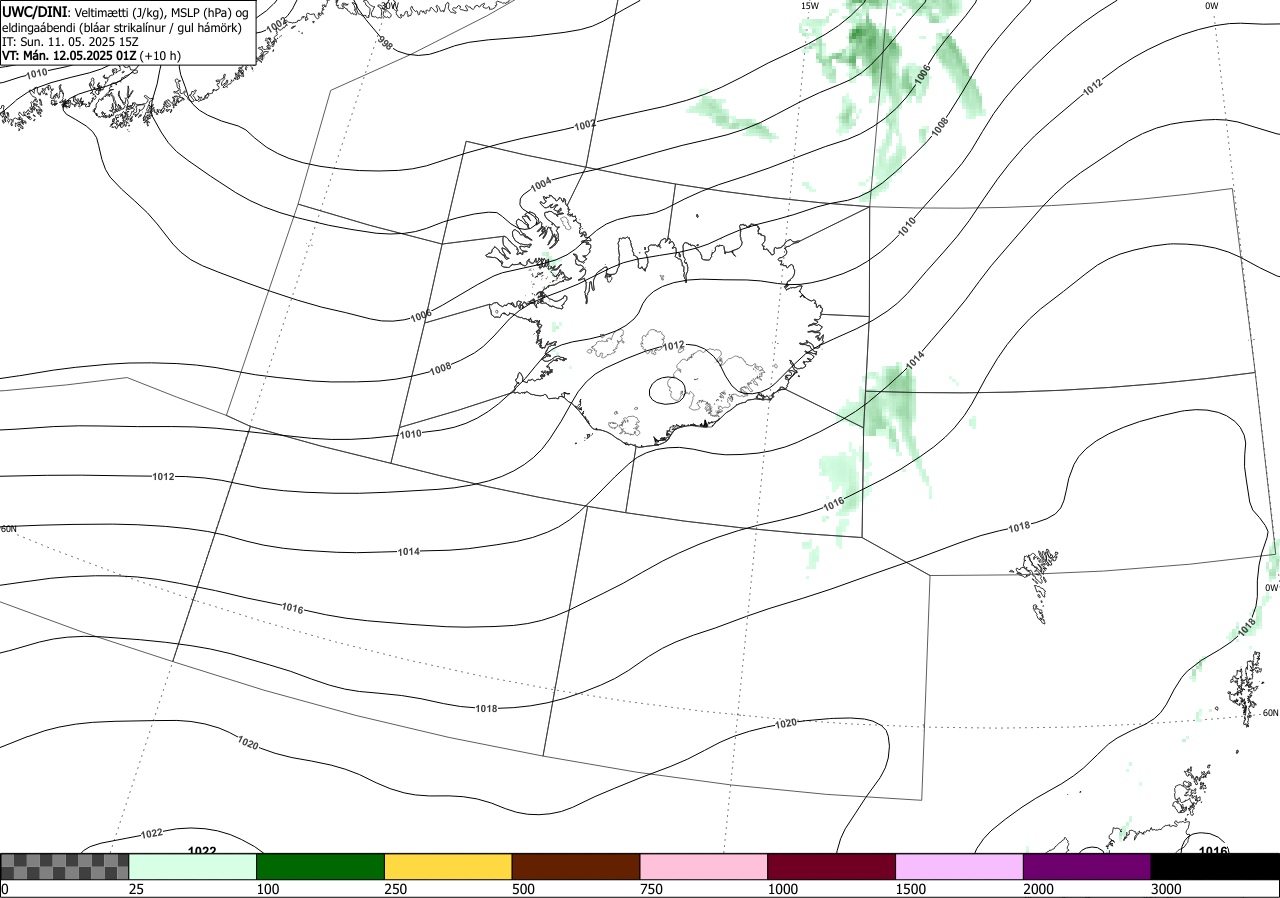Click the '1020' isobar label below the 15W line

(x=786, y=723)
